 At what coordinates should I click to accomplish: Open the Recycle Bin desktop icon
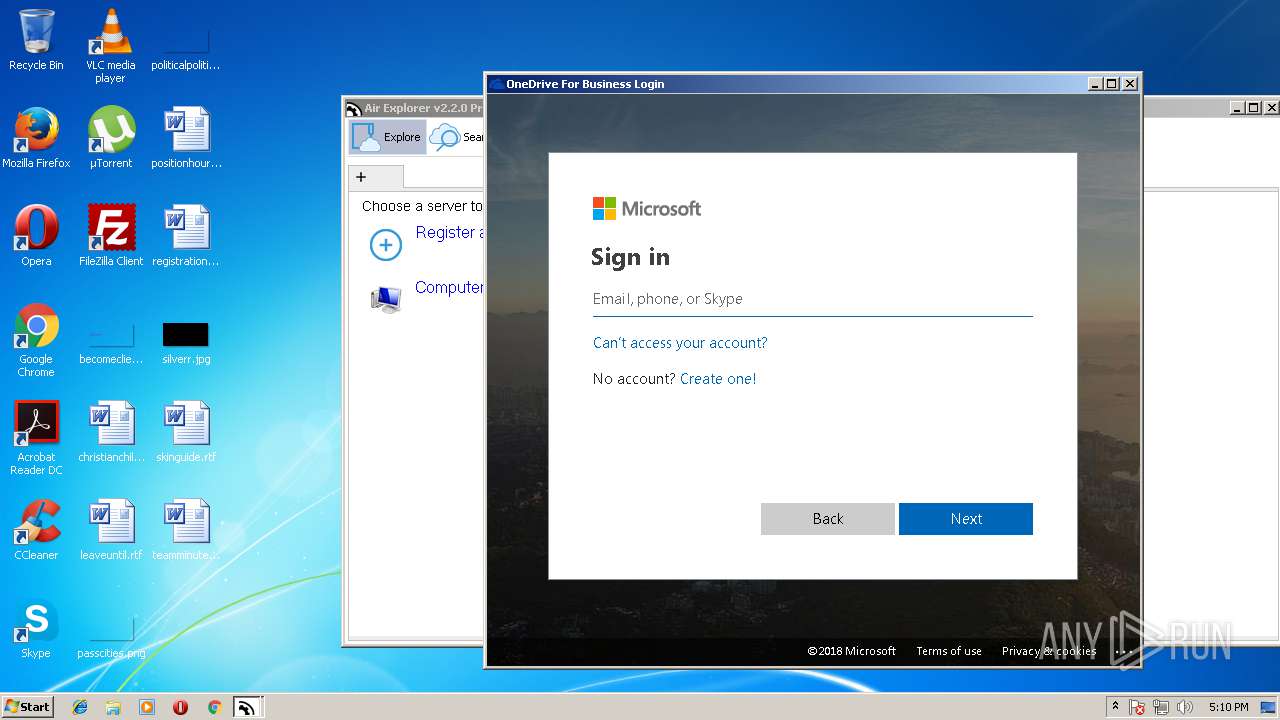pyautogui.click(x=36, y=40)
